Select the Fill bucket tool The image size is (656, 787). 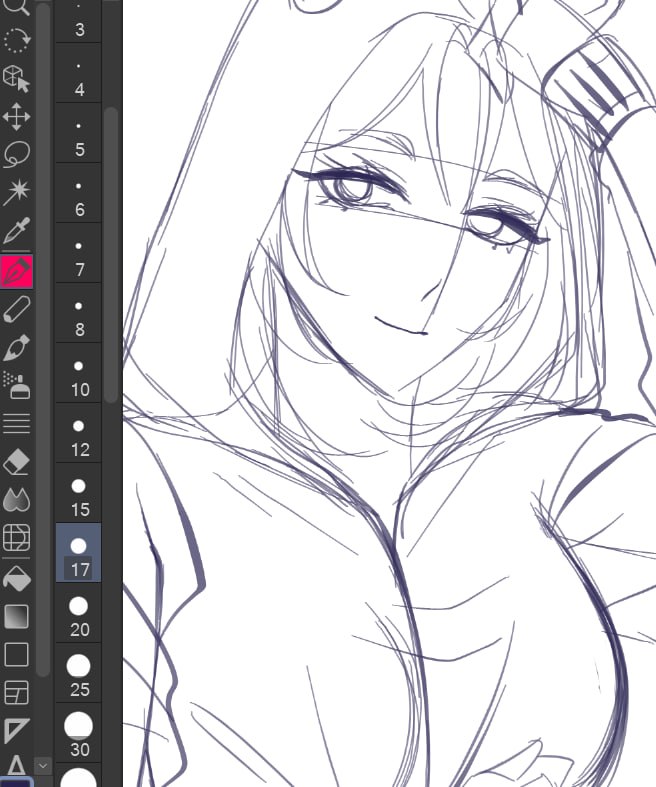(x=17, y=579)
